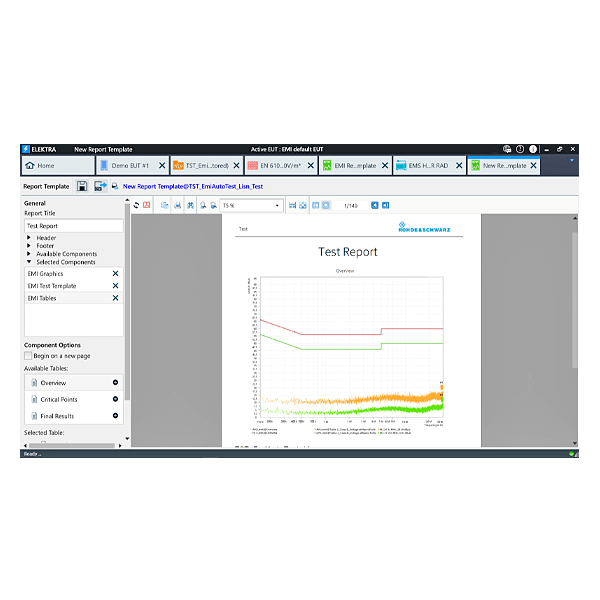
Task: Enable Begin on a new page
Action: click(28, 355)
